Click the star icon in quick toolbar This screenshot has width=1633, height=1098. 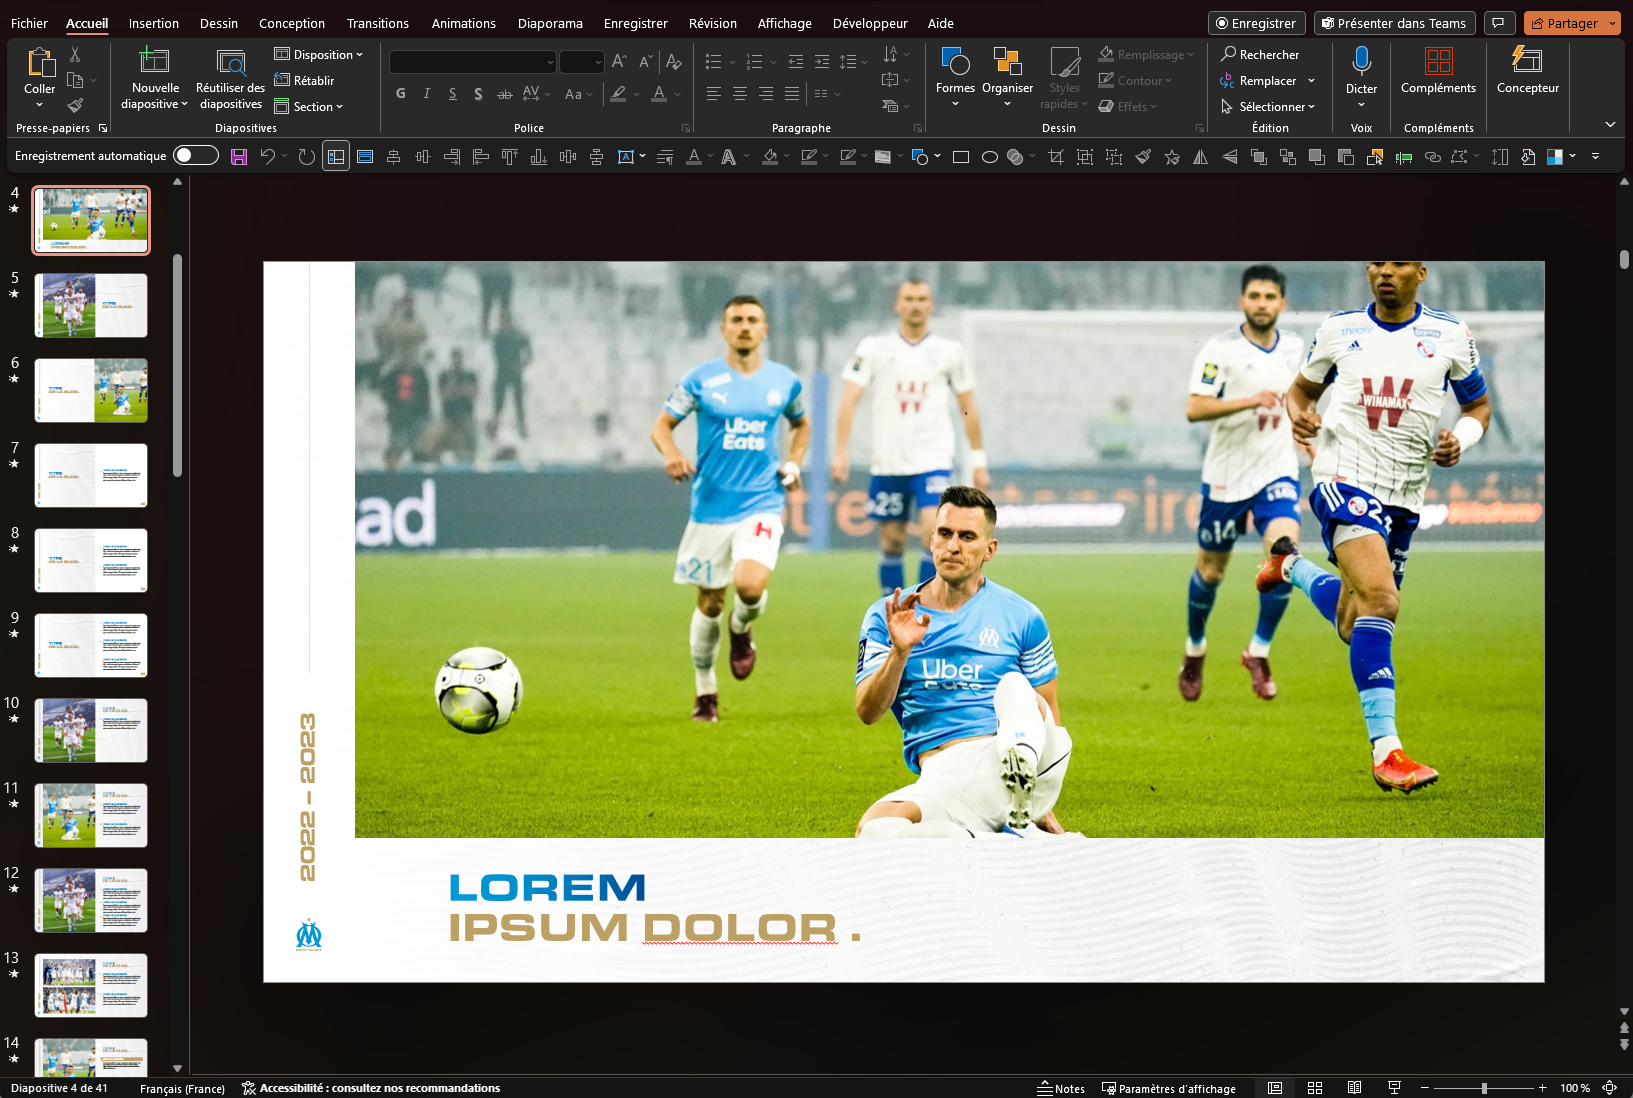(1172, 157)
